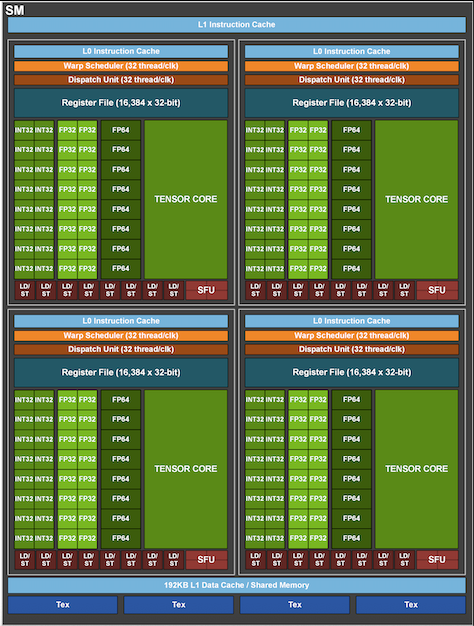474x626 pixels.
Task: Click the rightmost Tex unit
Action: [411, 605]
